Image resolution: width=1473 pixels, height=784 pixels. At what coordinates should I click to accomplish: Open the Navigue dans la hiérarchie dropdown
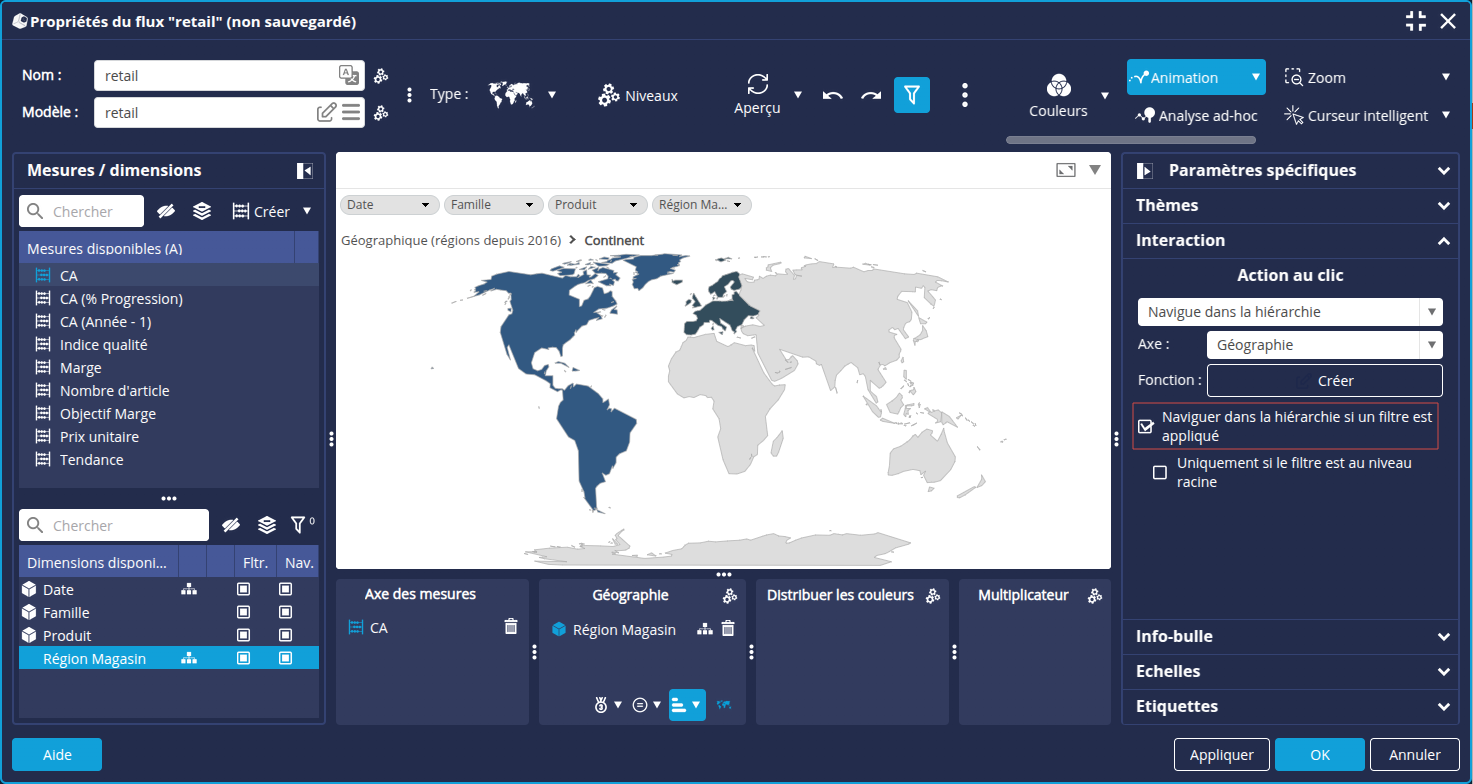point(1289,312)
